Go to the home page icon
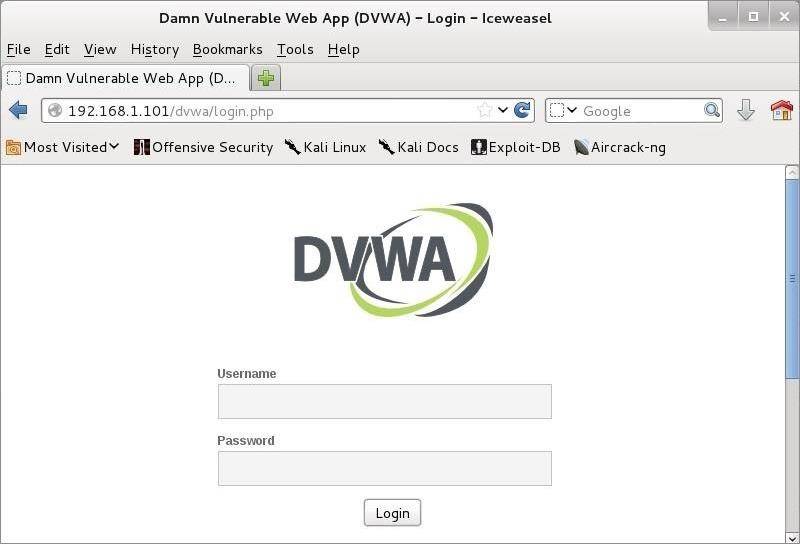This screenshot has width=800, height=544. [x=782, y=110]
